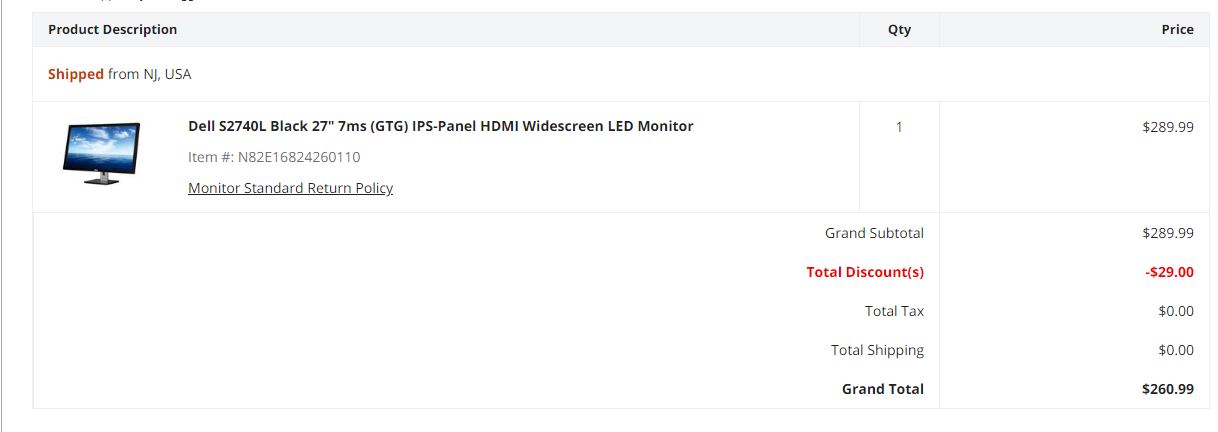Click the quantity value 1
The height and width of the screenshot is (432, 1218).
click(899, 127)
